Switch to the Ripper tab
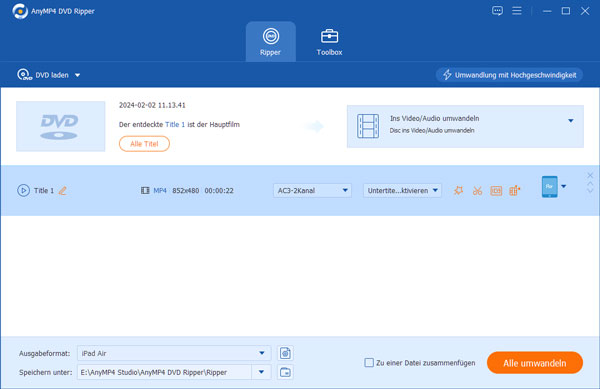 coord(271,42)
